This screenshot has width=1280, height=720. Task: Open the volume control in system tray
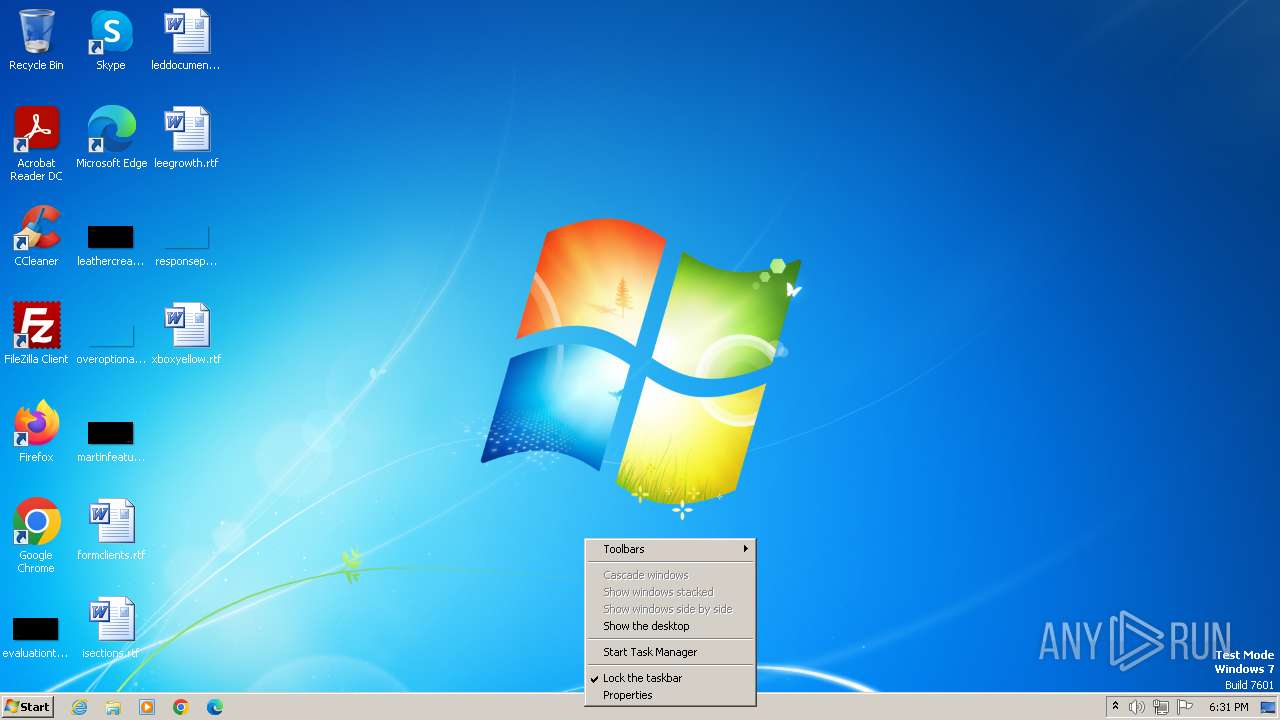tap(1136, 707)
